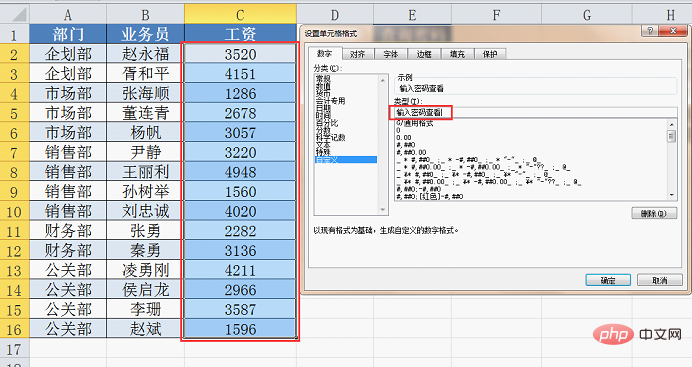692x367 pixels.
Task: Select the 财务部 cell in row 11
Action: pos(68,231)
